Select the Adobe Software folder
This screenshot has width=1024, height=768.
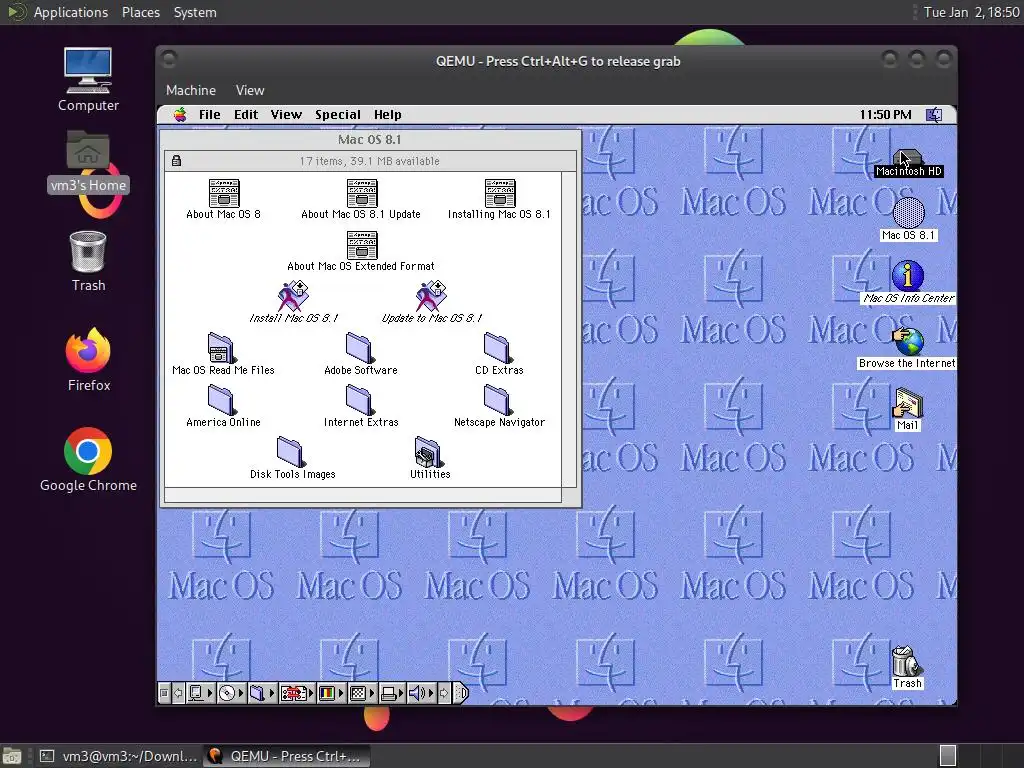[x=360, y=355]
